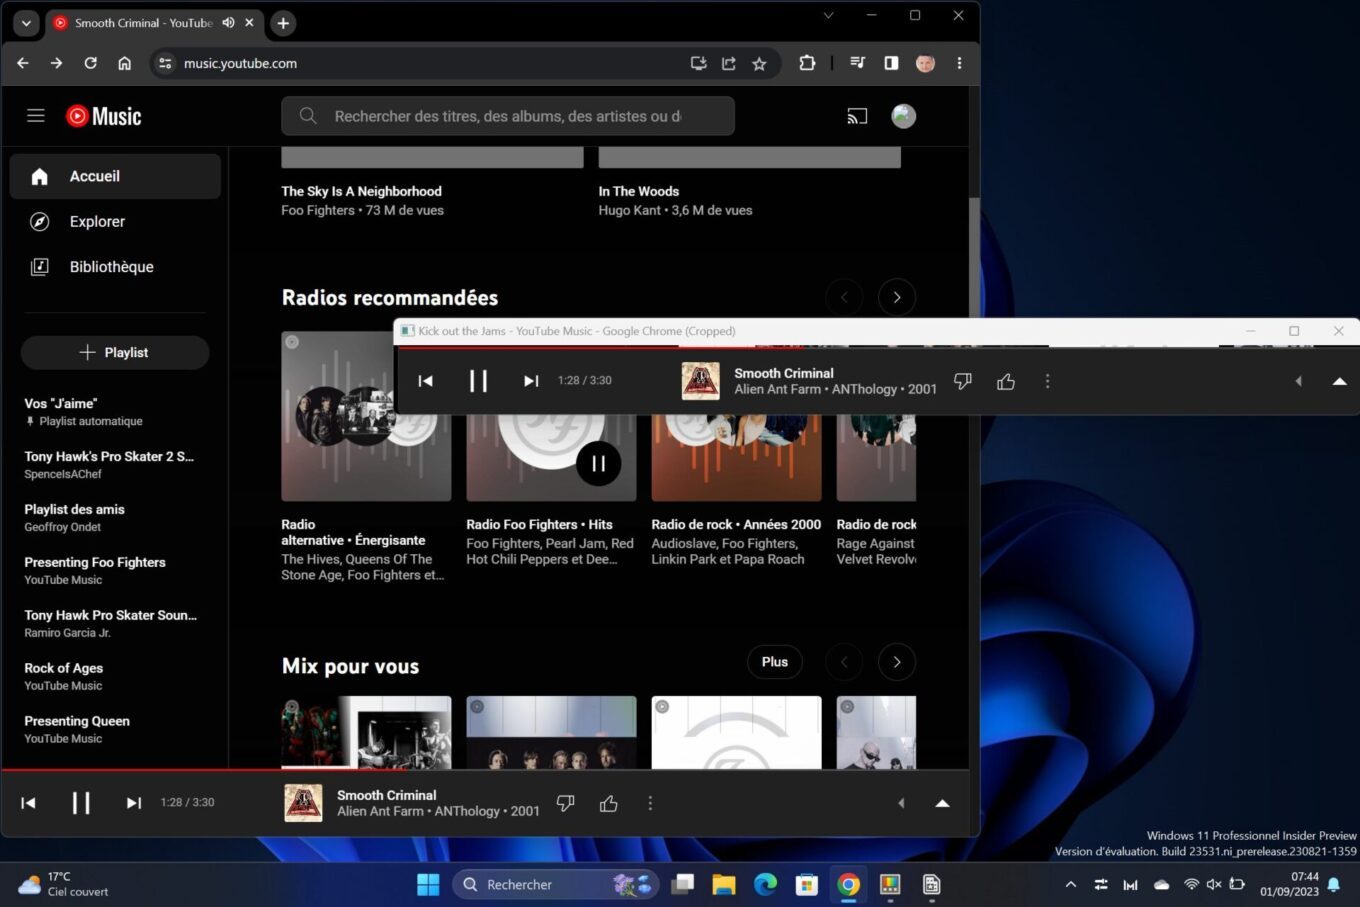
Task: Share this page icon in address bar
Action: pyautogui.click(x=729, y=63)
